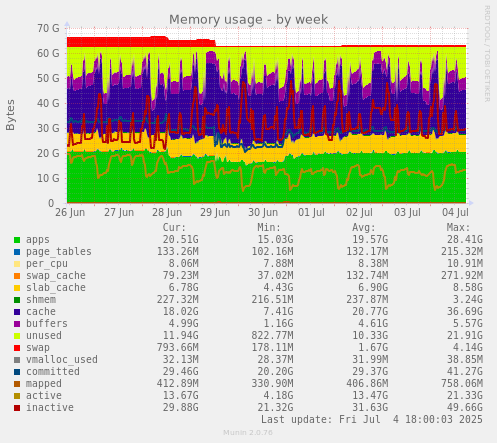497x443 pixels.
Task: Click the active olive legend swatch
Action: (17, 396)
